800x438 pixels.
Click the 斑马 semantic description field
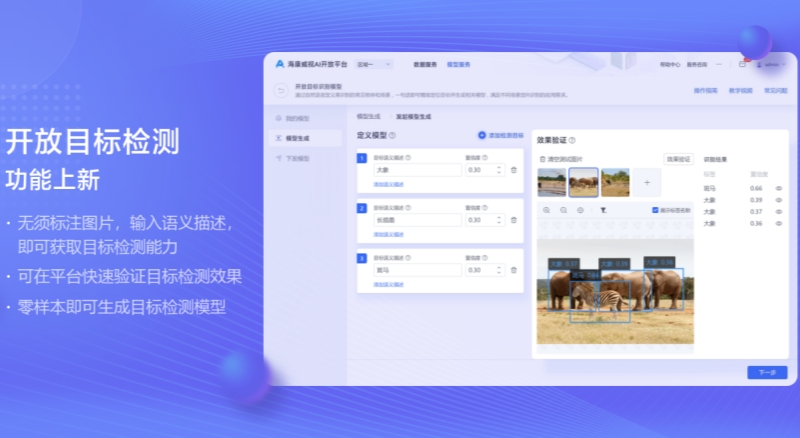(417, 270)
